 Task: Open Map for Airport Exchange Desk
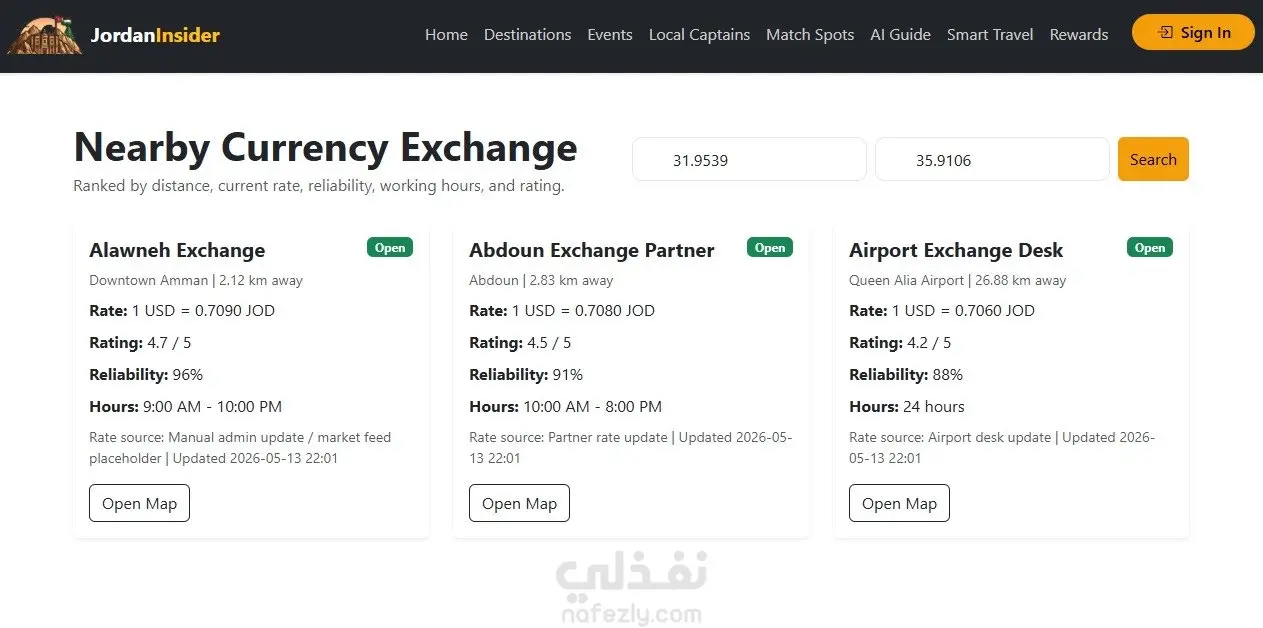click(x=899, y=503)
